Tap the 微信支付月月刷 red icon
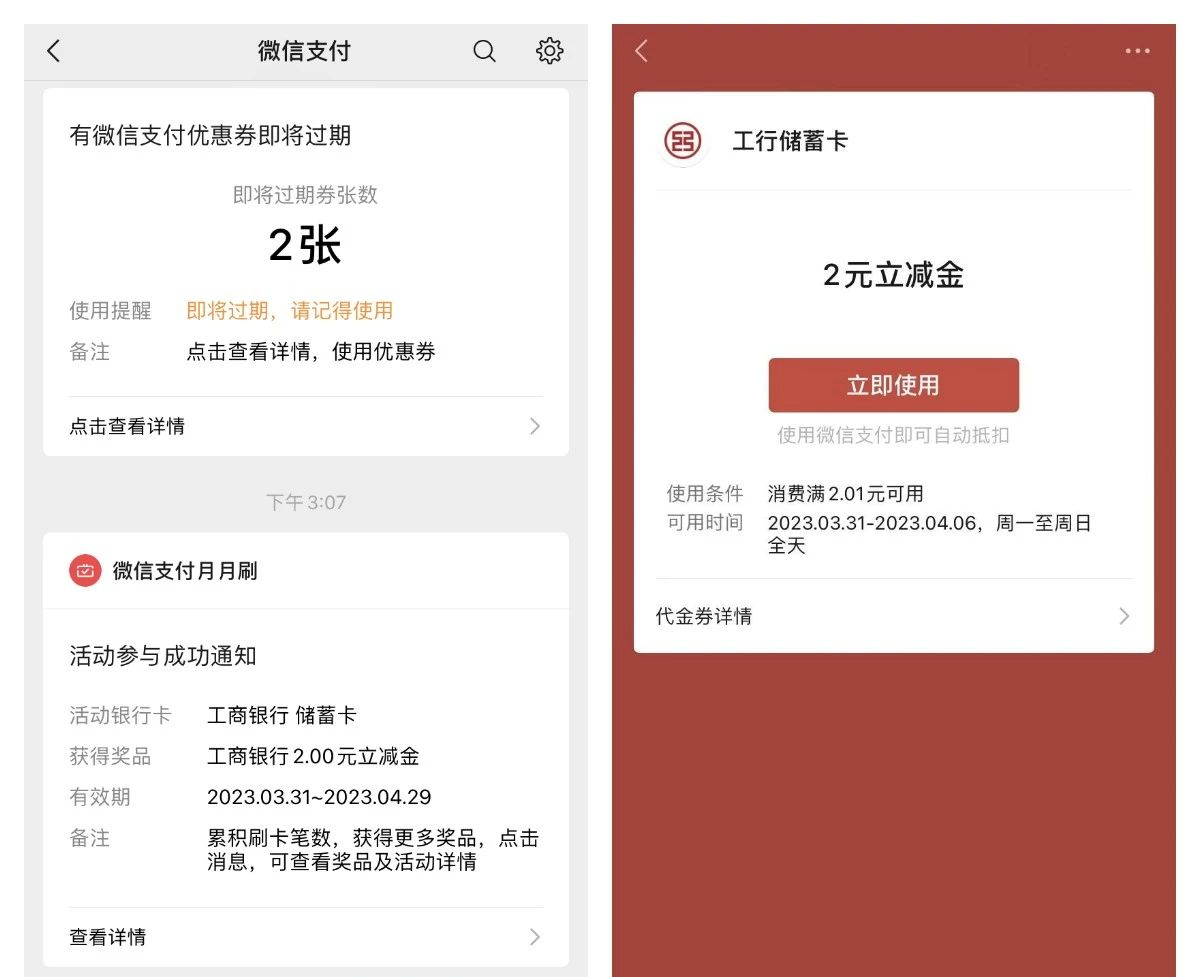This screenshot has height=977, width=1192. 85,570
